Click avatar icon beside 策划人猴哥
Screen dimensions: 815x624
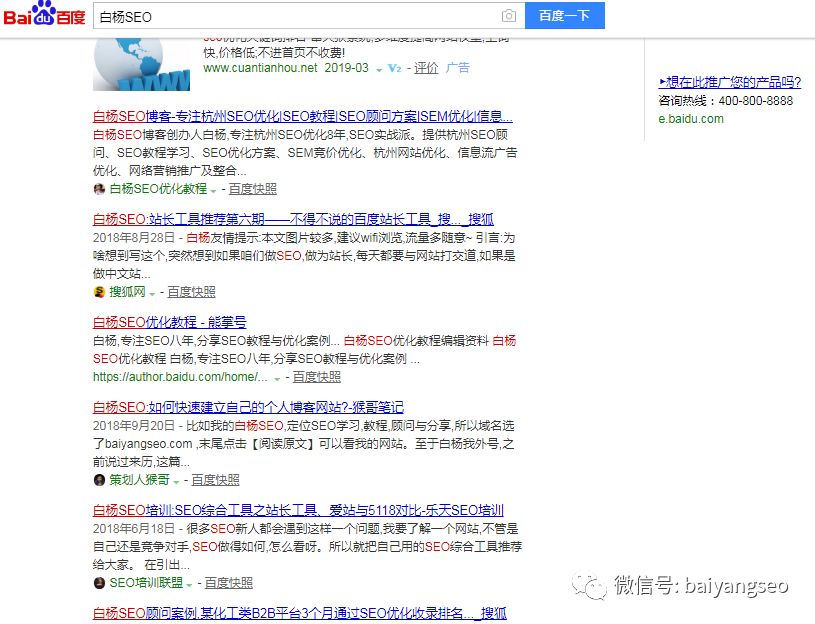tap(99, 480)
